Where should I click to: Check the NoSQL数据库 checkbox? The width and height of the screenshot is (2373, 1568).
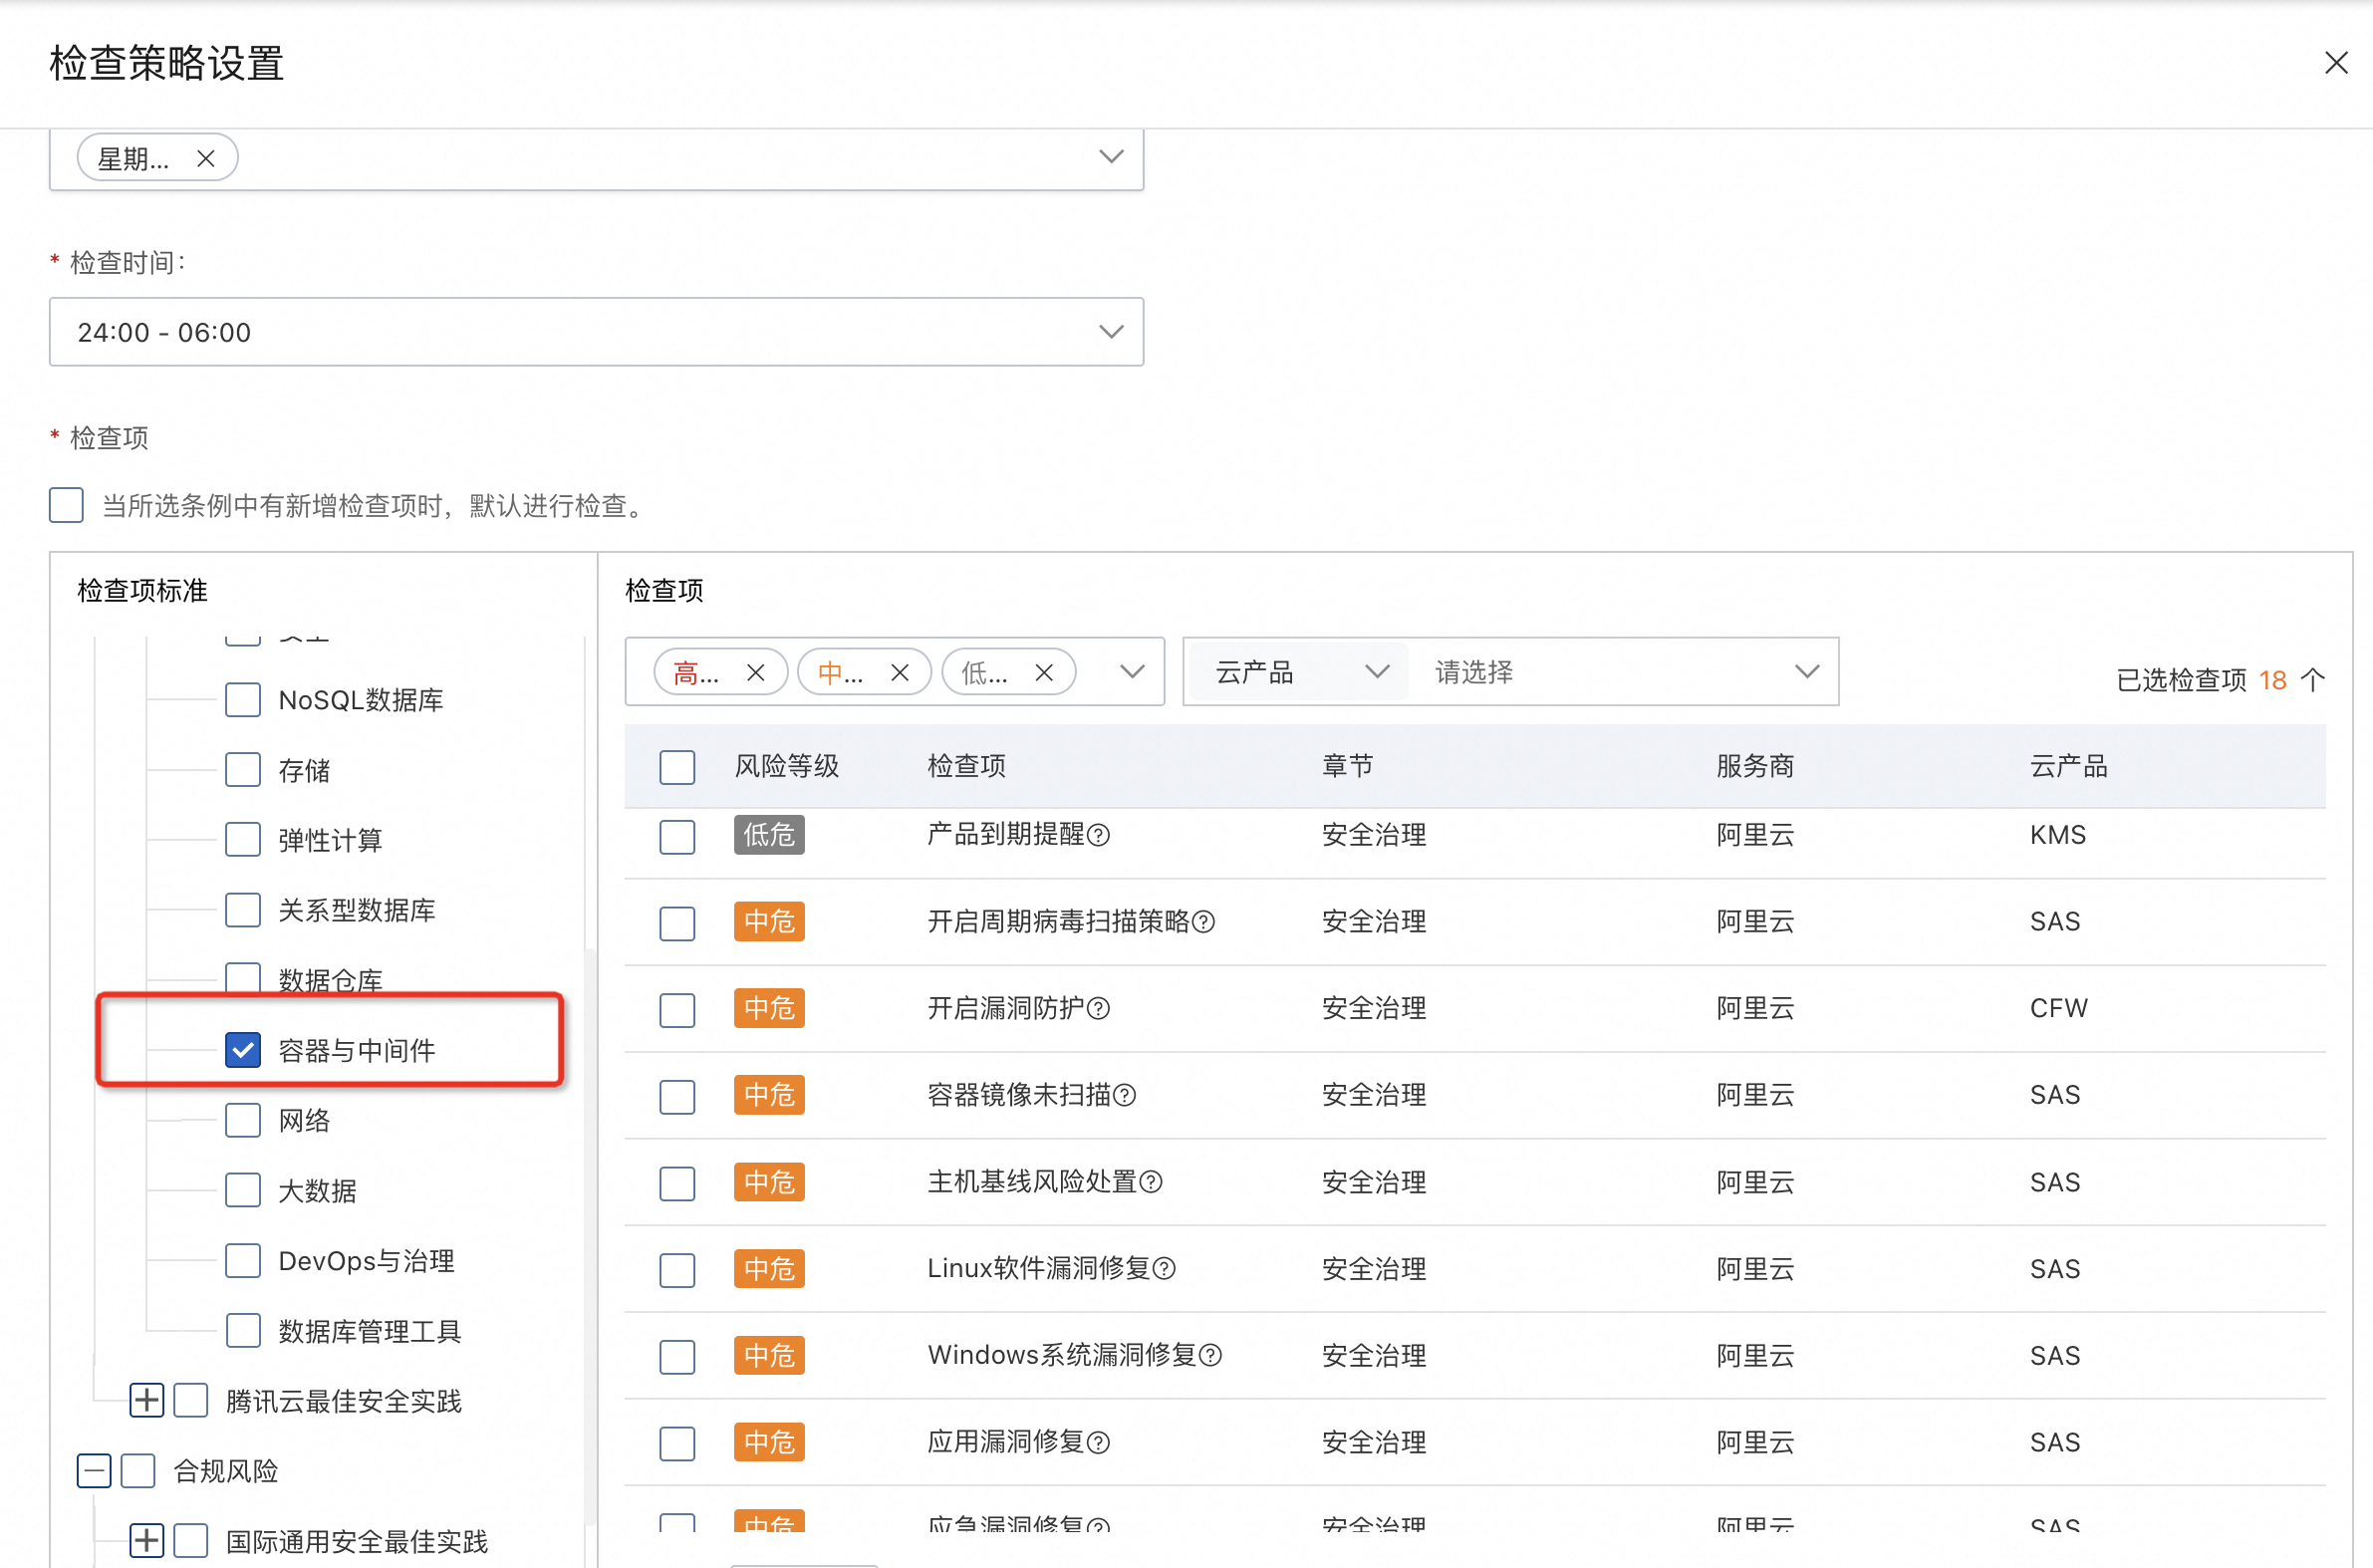[x=243, y=700]
